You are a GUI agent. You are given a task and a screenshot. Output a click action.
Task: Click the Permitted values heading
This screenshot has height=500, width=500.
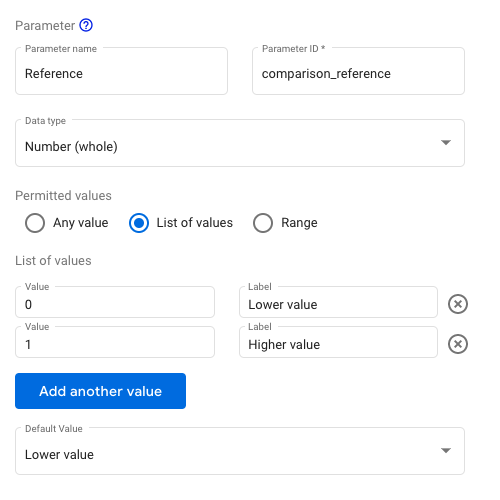coord(63,196)
